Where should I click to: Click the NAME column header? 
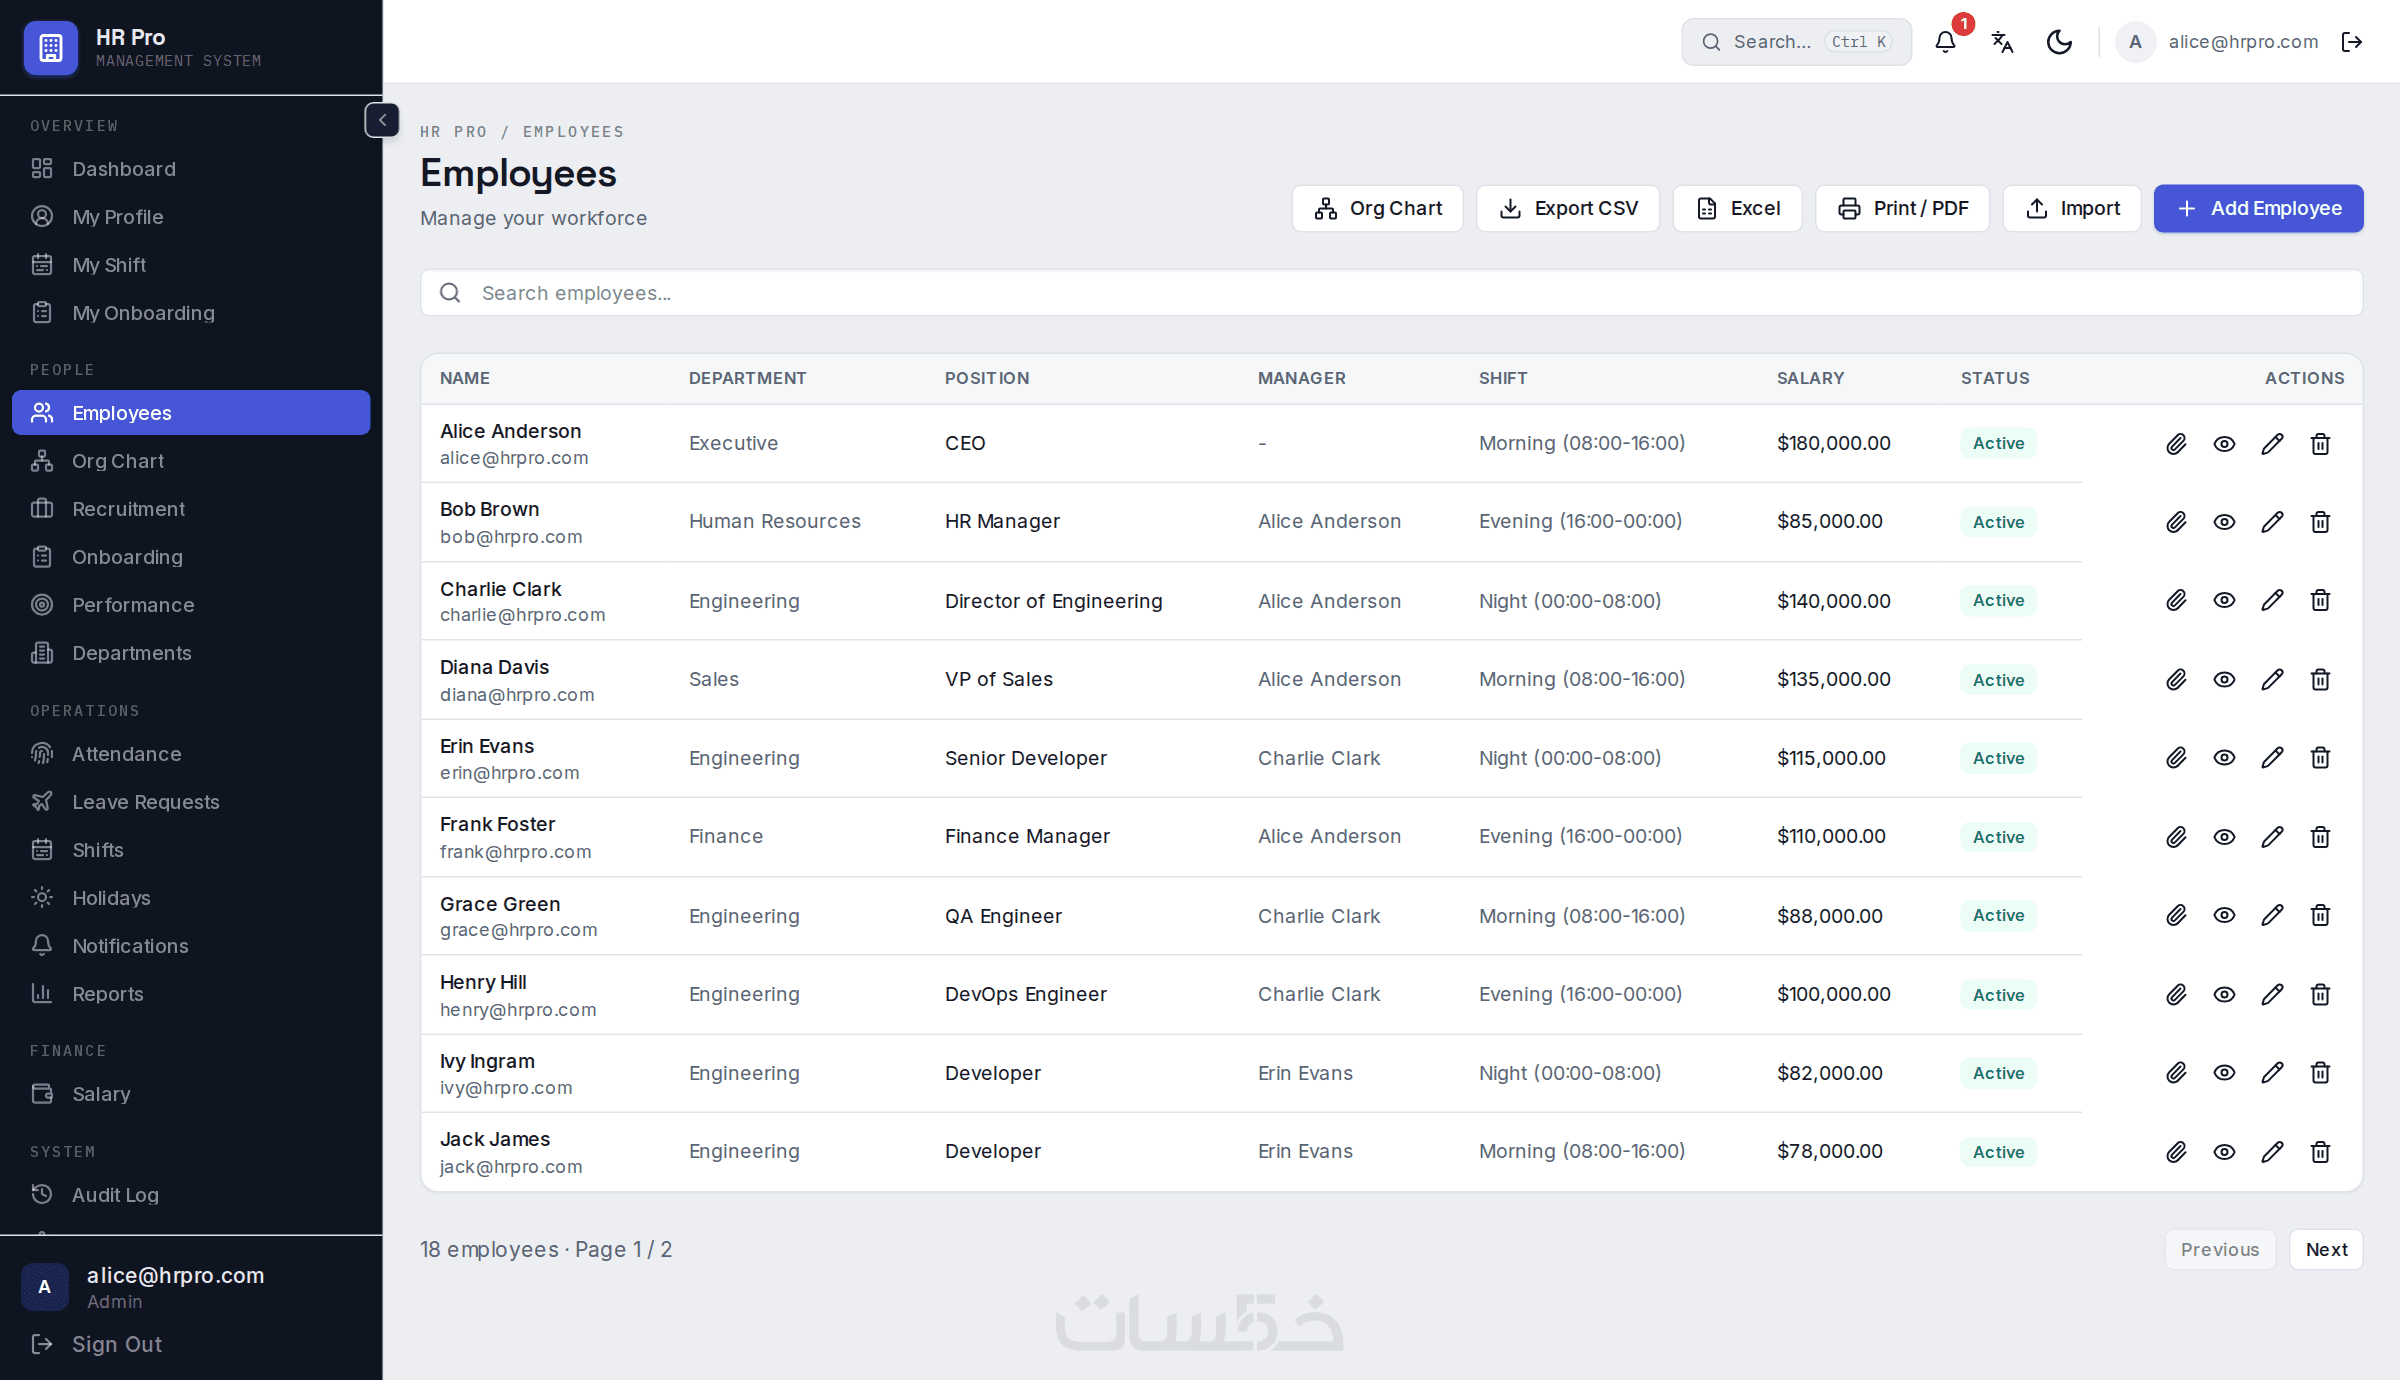point(465,378)
